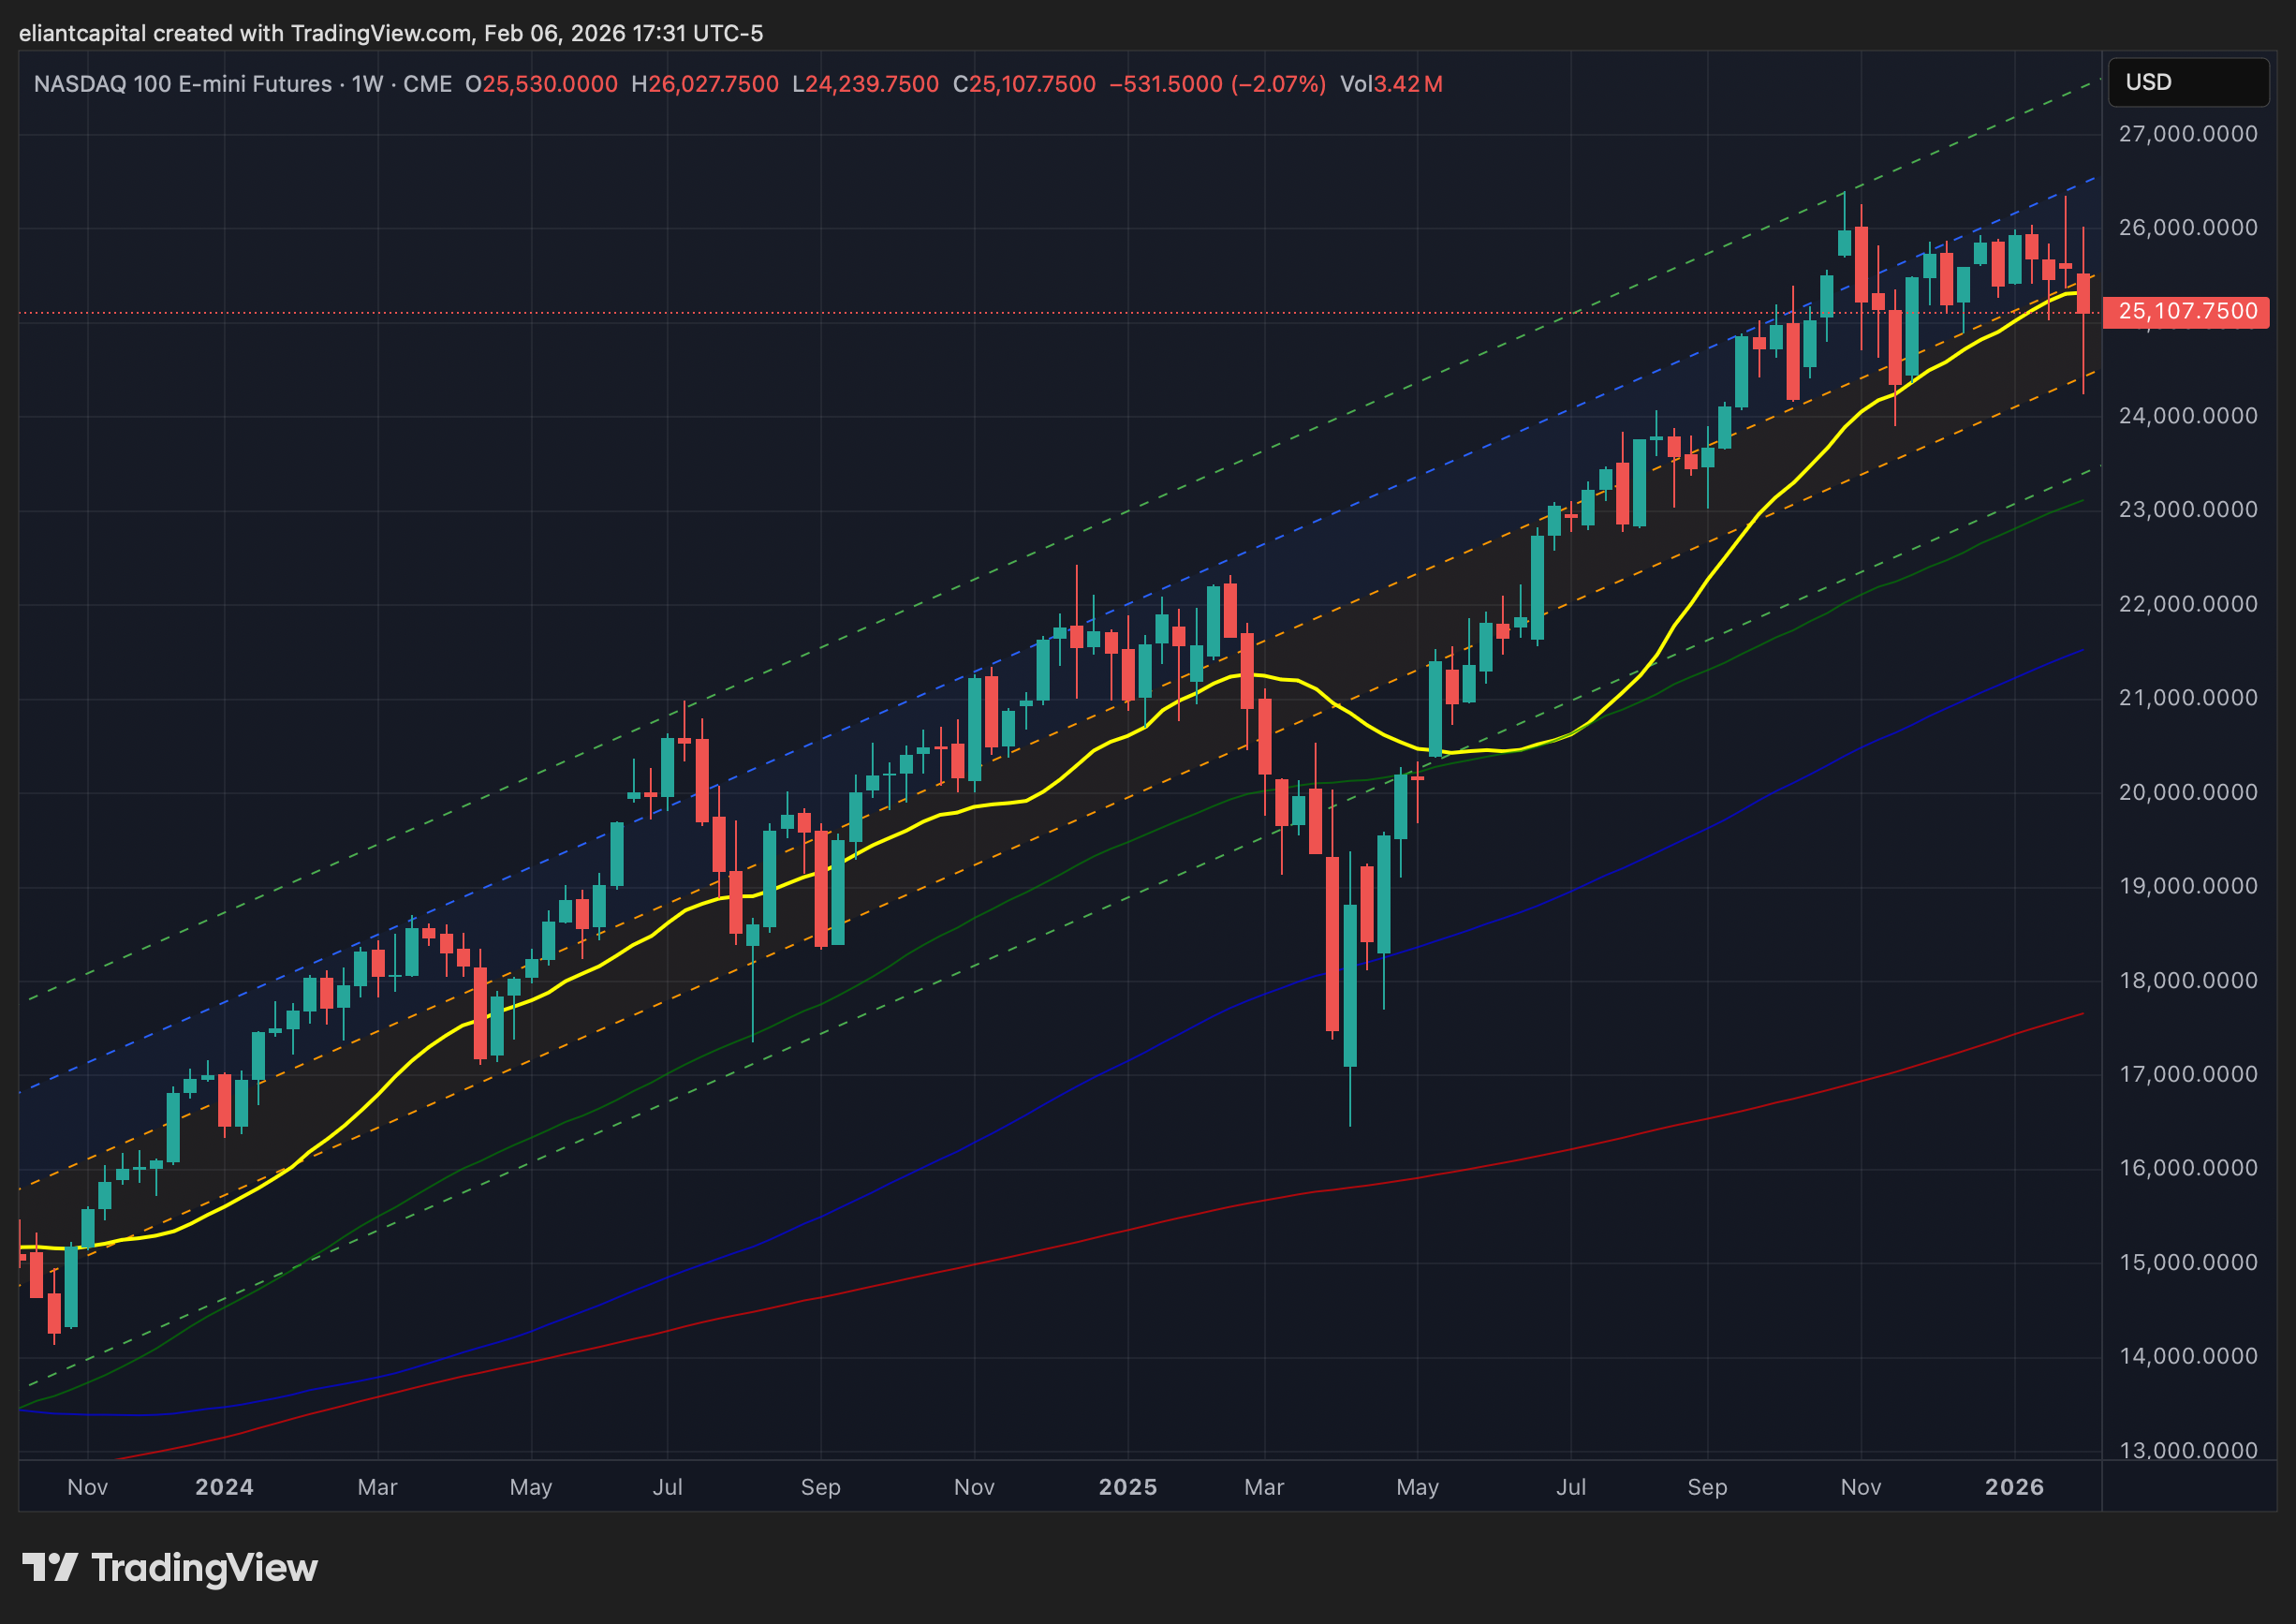The width and height of the screenshot is (2296, 1624).
Task: Click the 25,107.7500 current price label
Action: (2186, 312)
